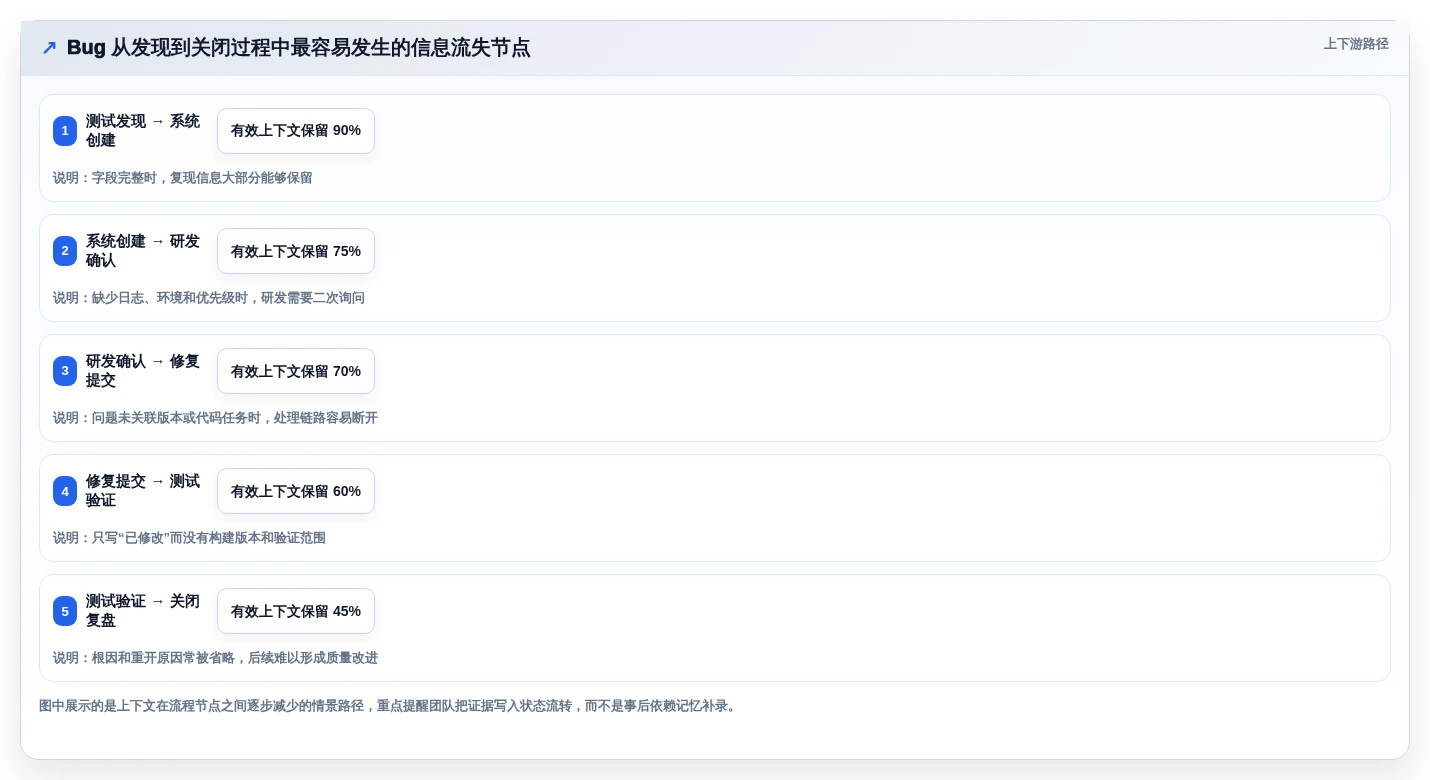The height and width of the screenshot is (780, 1430).
Task: Click the 有效上下文保留 90% pill
Action: pos(296,131)
